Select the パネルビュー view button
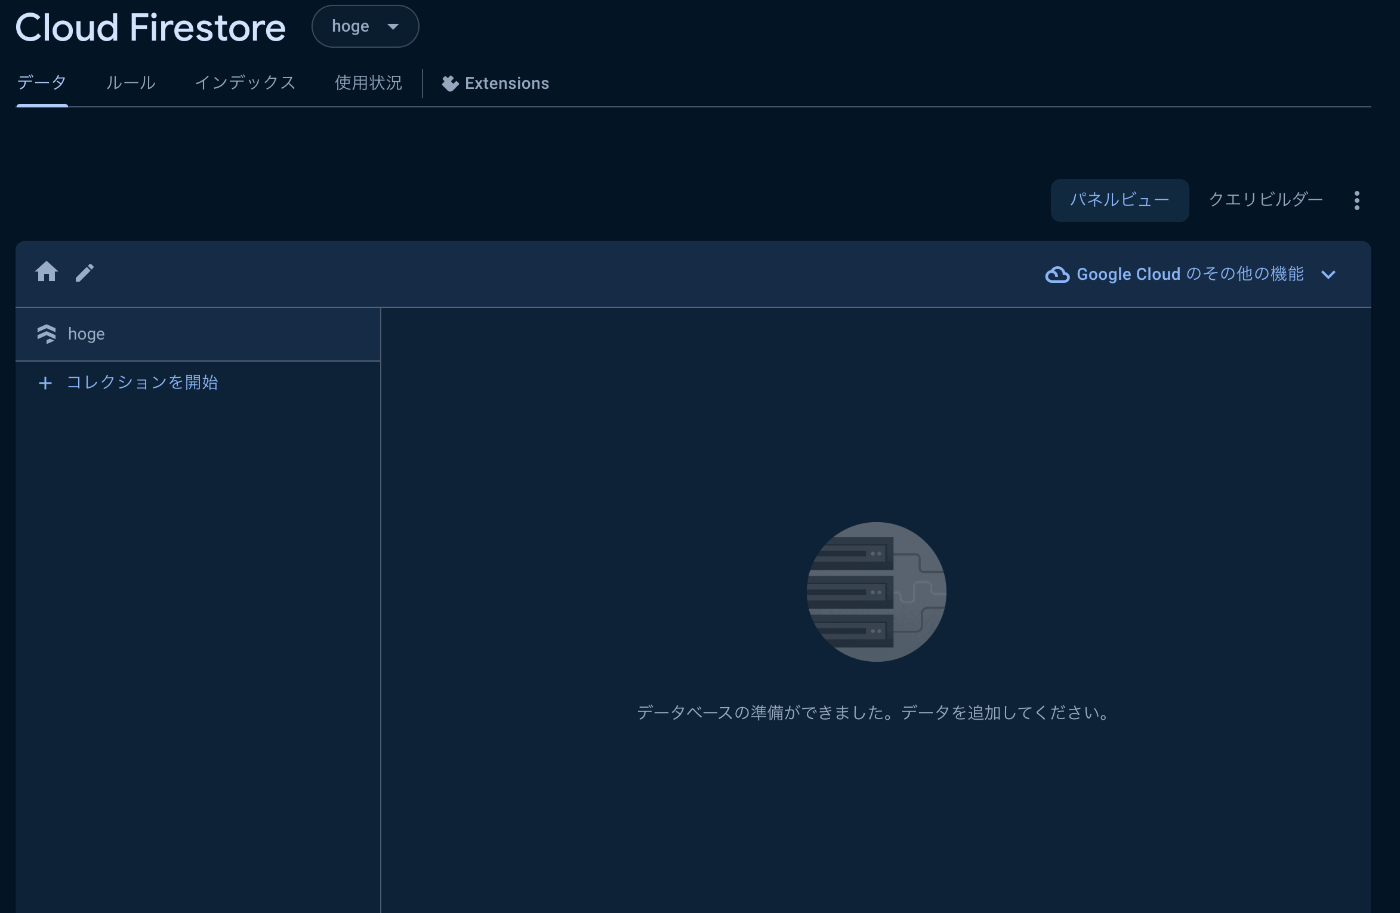The width and height of the screenshot is (1400, 913). (x=1120, y=200)
